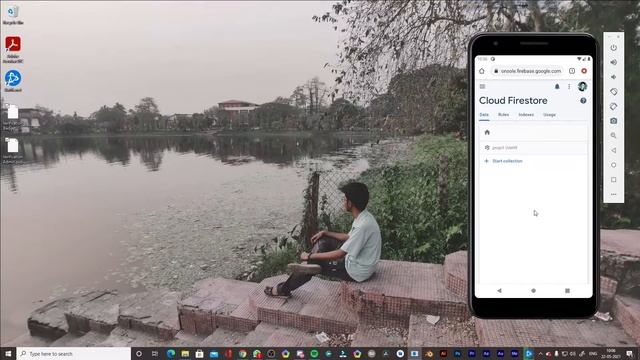
Task: Tap the red update icon beside the tab switcher
Action: 584,71
